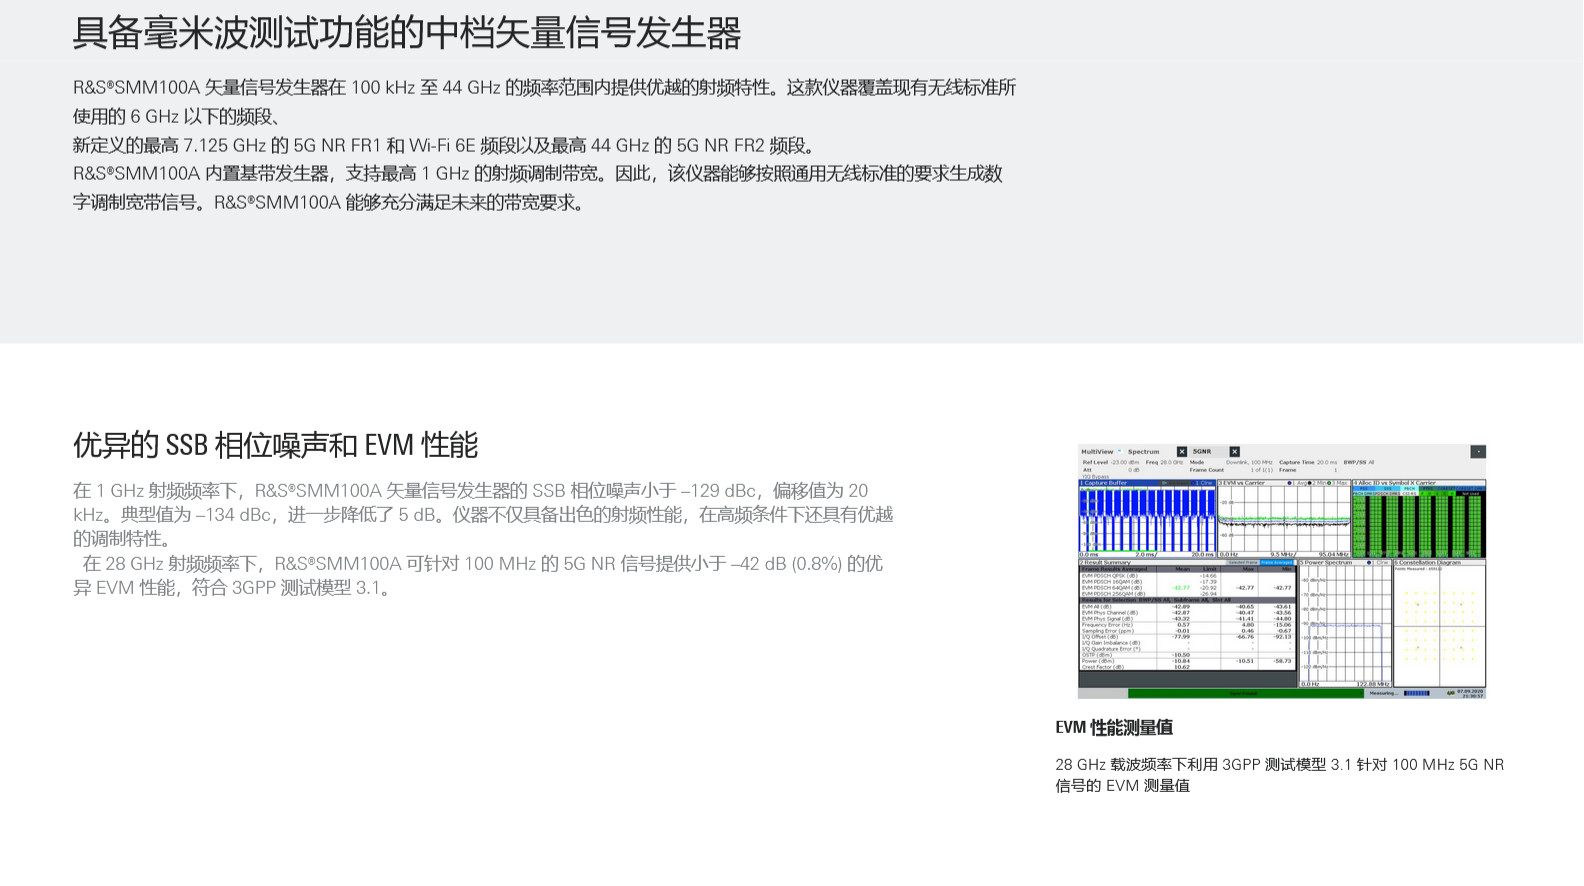This screenshot has width=1584, height=886.
Task: Click the blue Measuring progress indicator
Action: click(x=1416, y=693)
